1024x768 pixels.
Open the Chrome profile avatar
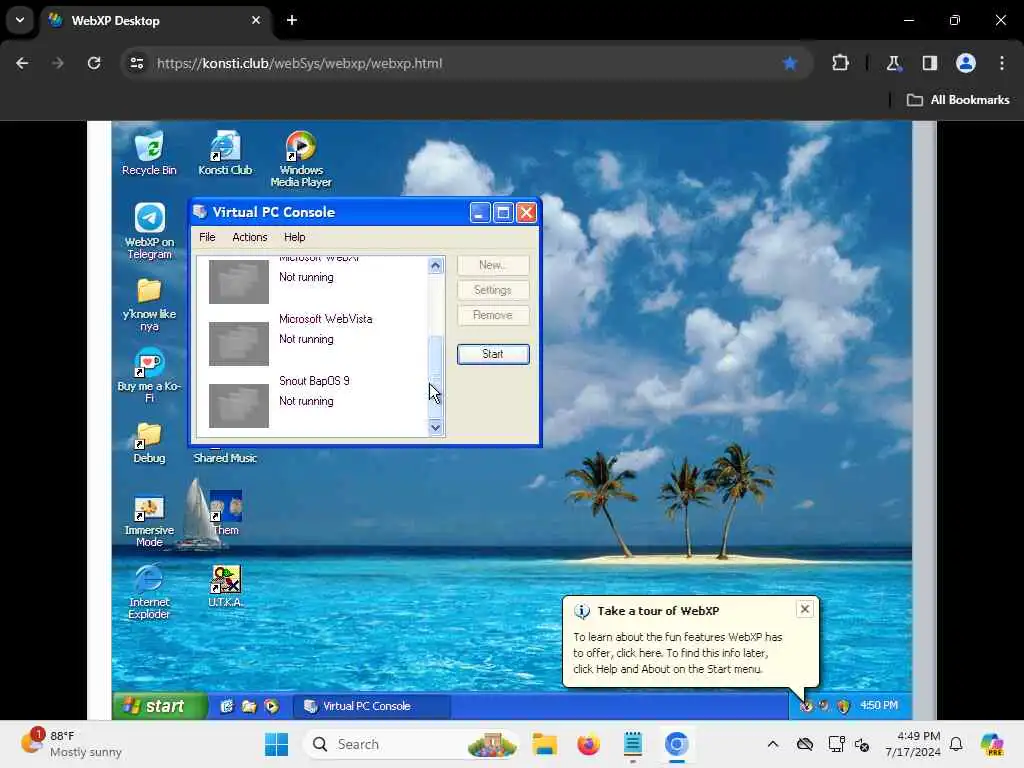click(x=965, y=63)
